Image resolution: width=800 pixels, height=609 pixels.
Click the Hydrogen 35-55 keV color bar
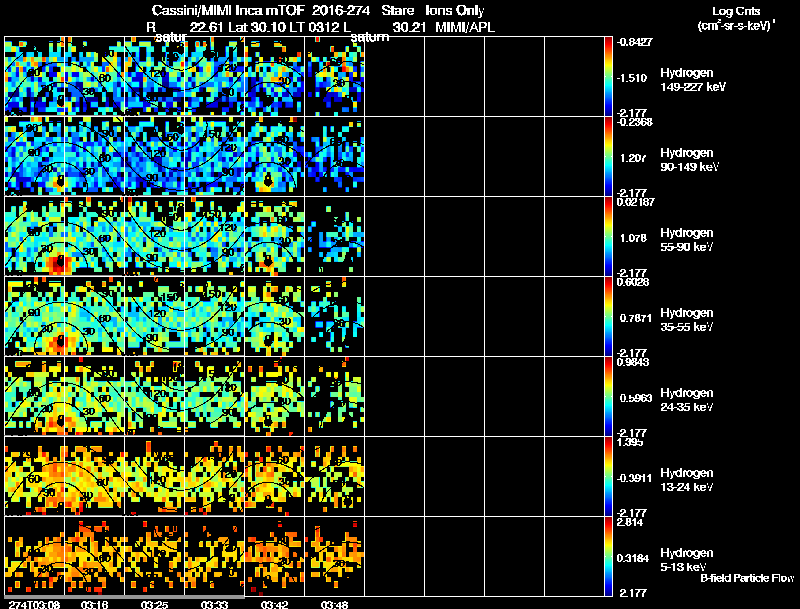[x=608, y=316]
